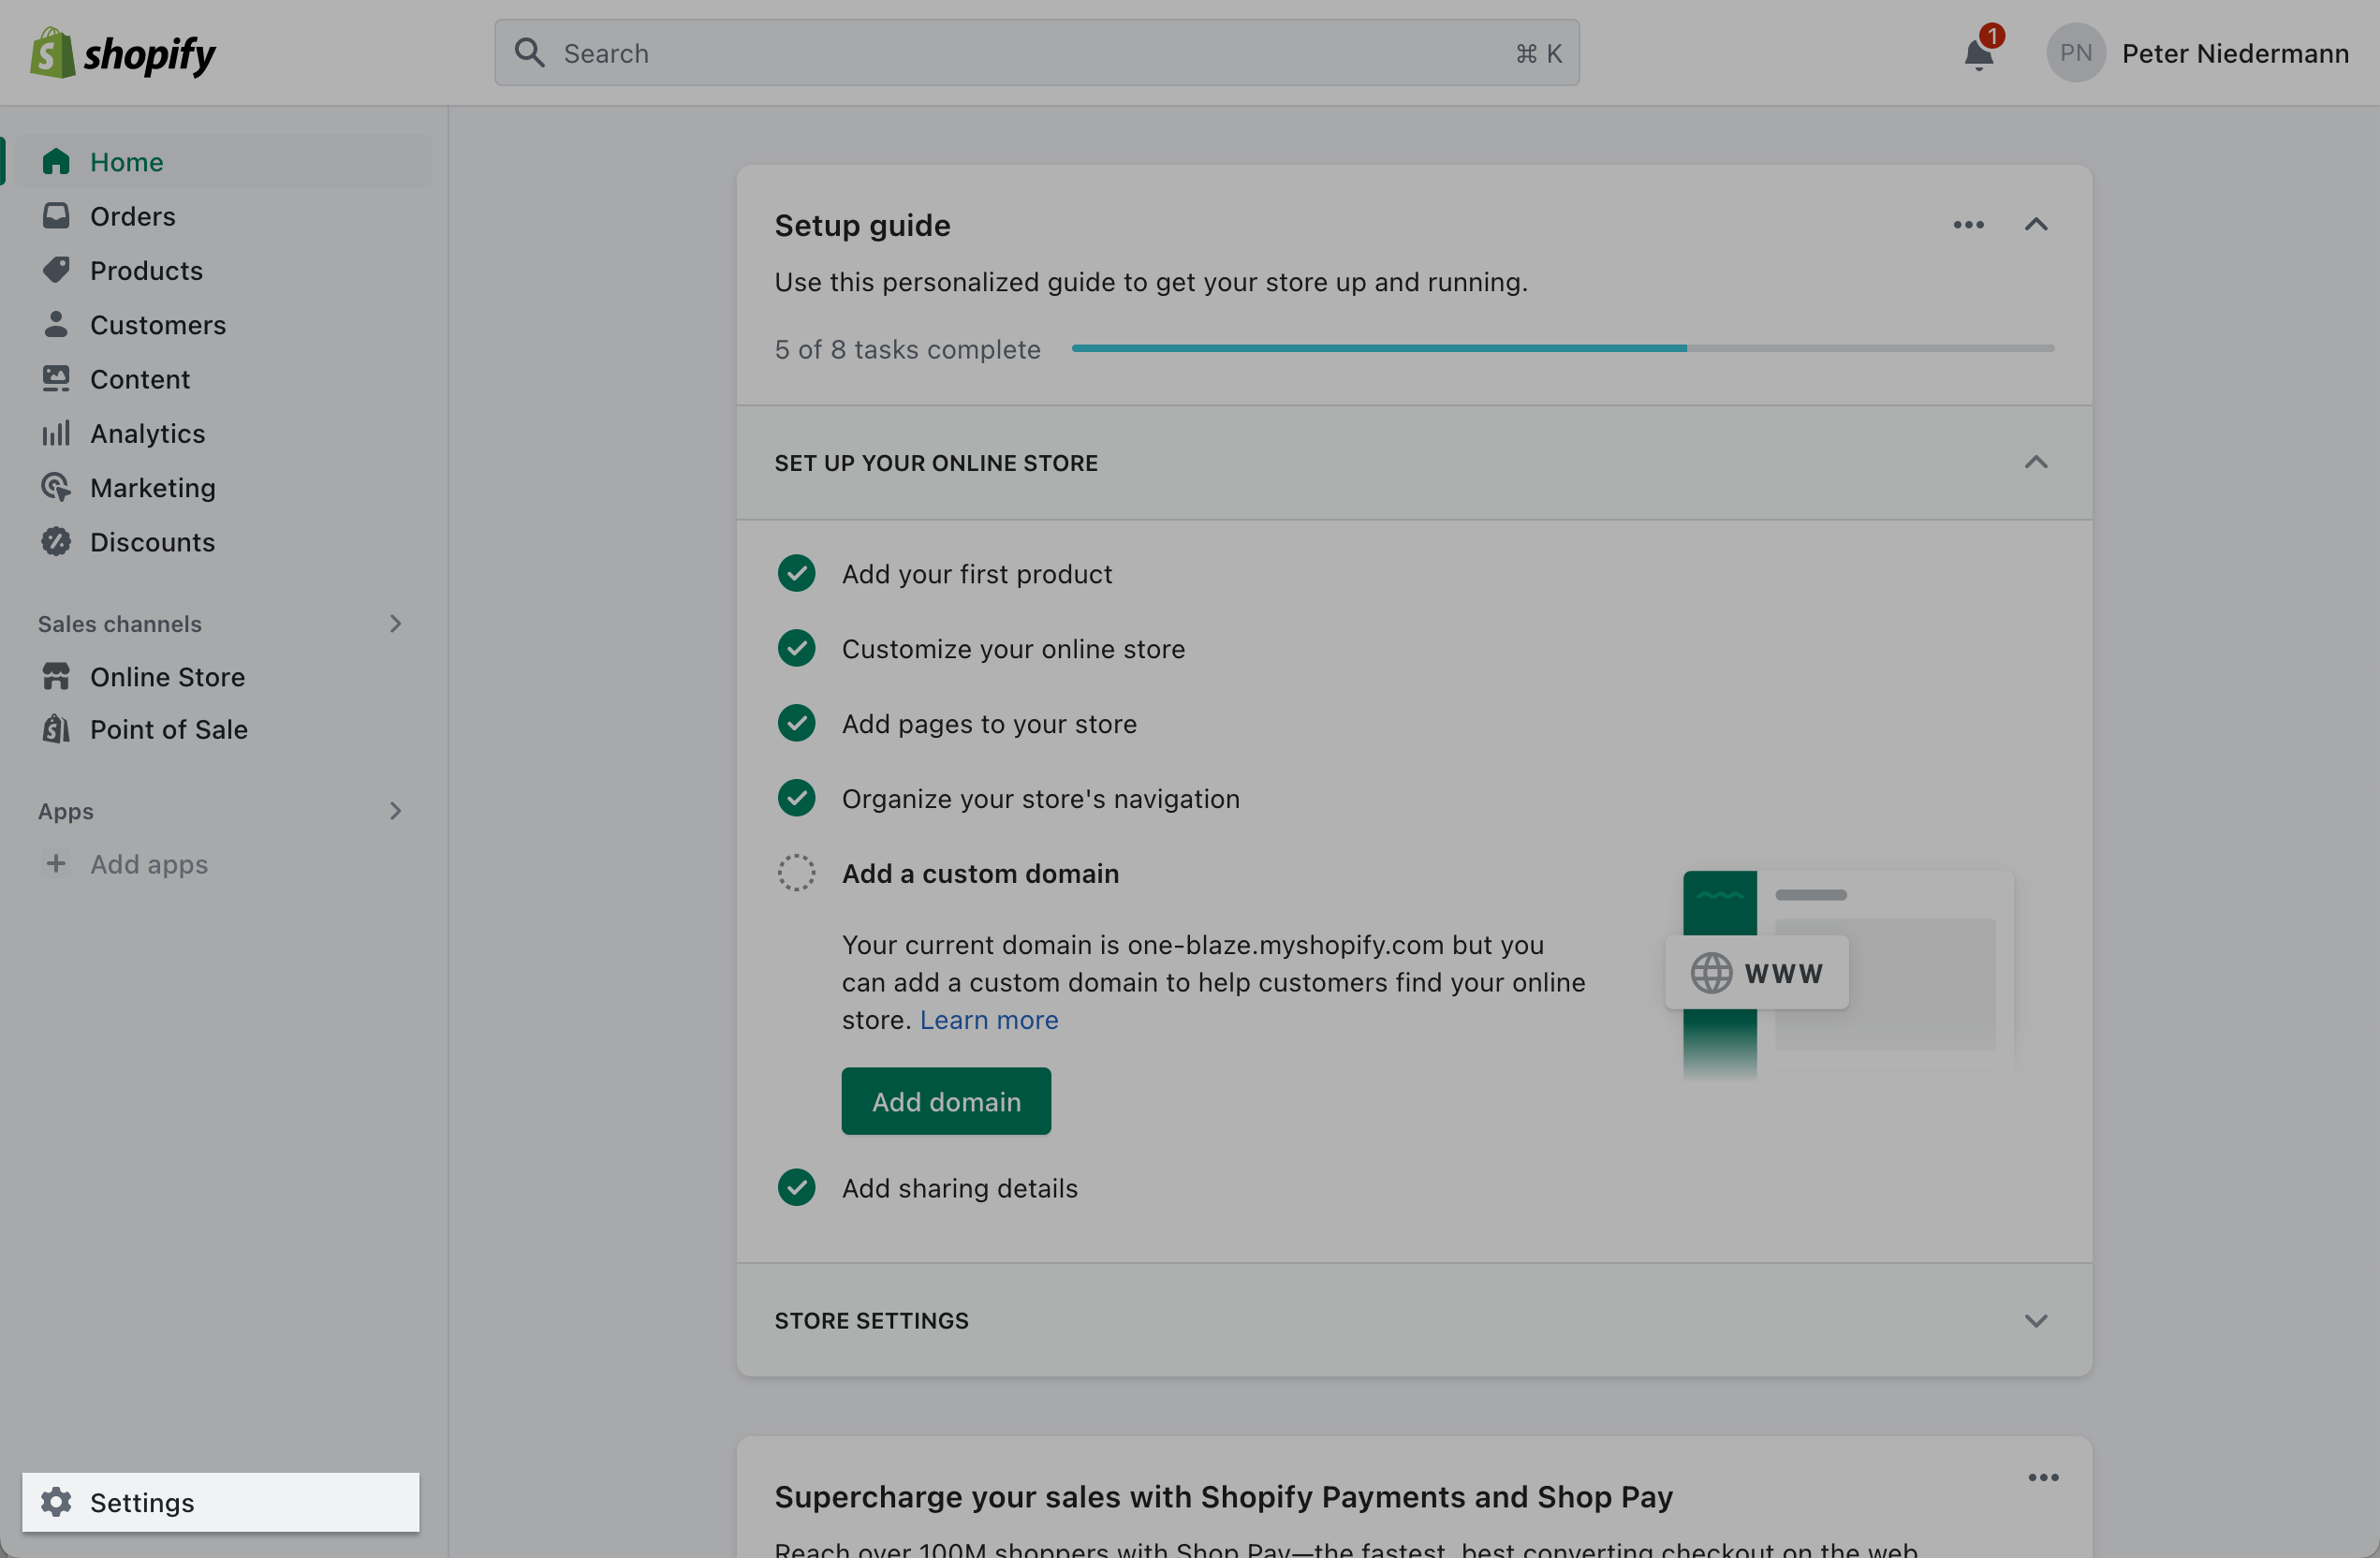This screenshot has width=2380, height=1558.
Task: Toggle the Add a custom domain task circle
Action: (x=796, y=873)
